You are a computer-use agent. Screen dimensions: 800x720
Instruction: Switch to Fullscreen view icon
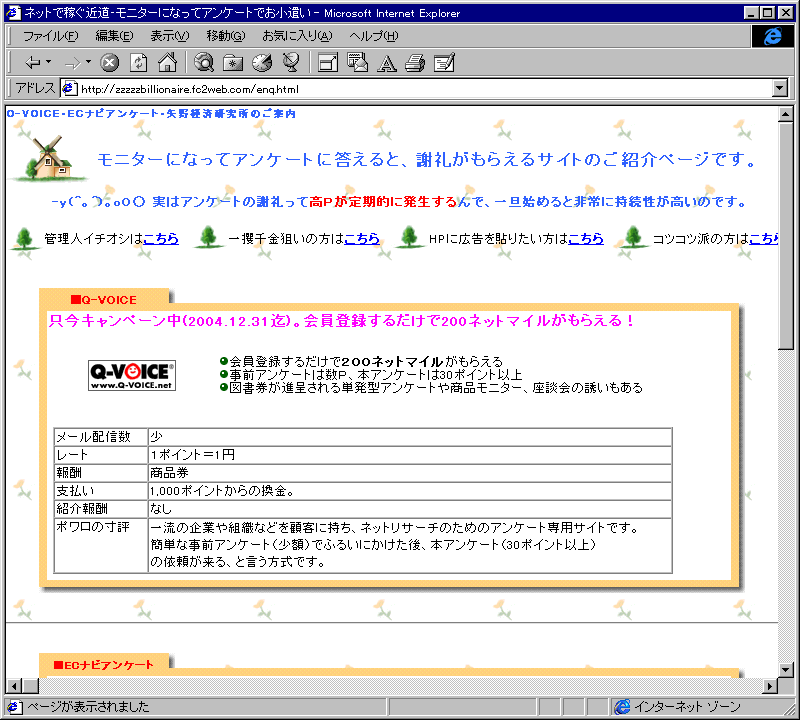(328, 63)
